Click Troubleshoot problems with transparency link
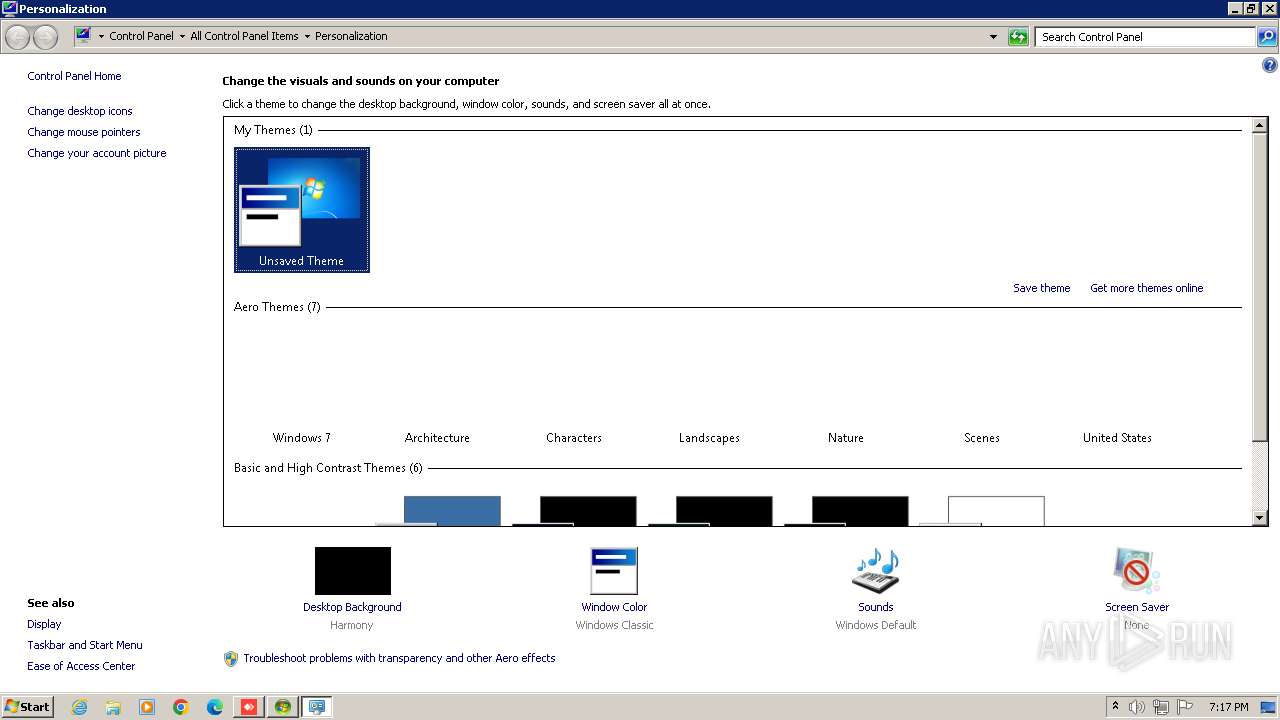Viewport: 1280px width, 720px height. coord(399,658)
